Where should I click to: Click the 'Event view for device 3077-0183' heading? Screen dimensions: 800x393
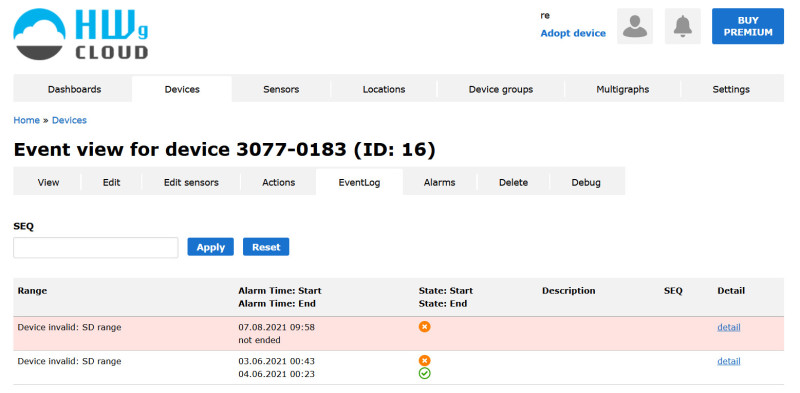(224, 150)
